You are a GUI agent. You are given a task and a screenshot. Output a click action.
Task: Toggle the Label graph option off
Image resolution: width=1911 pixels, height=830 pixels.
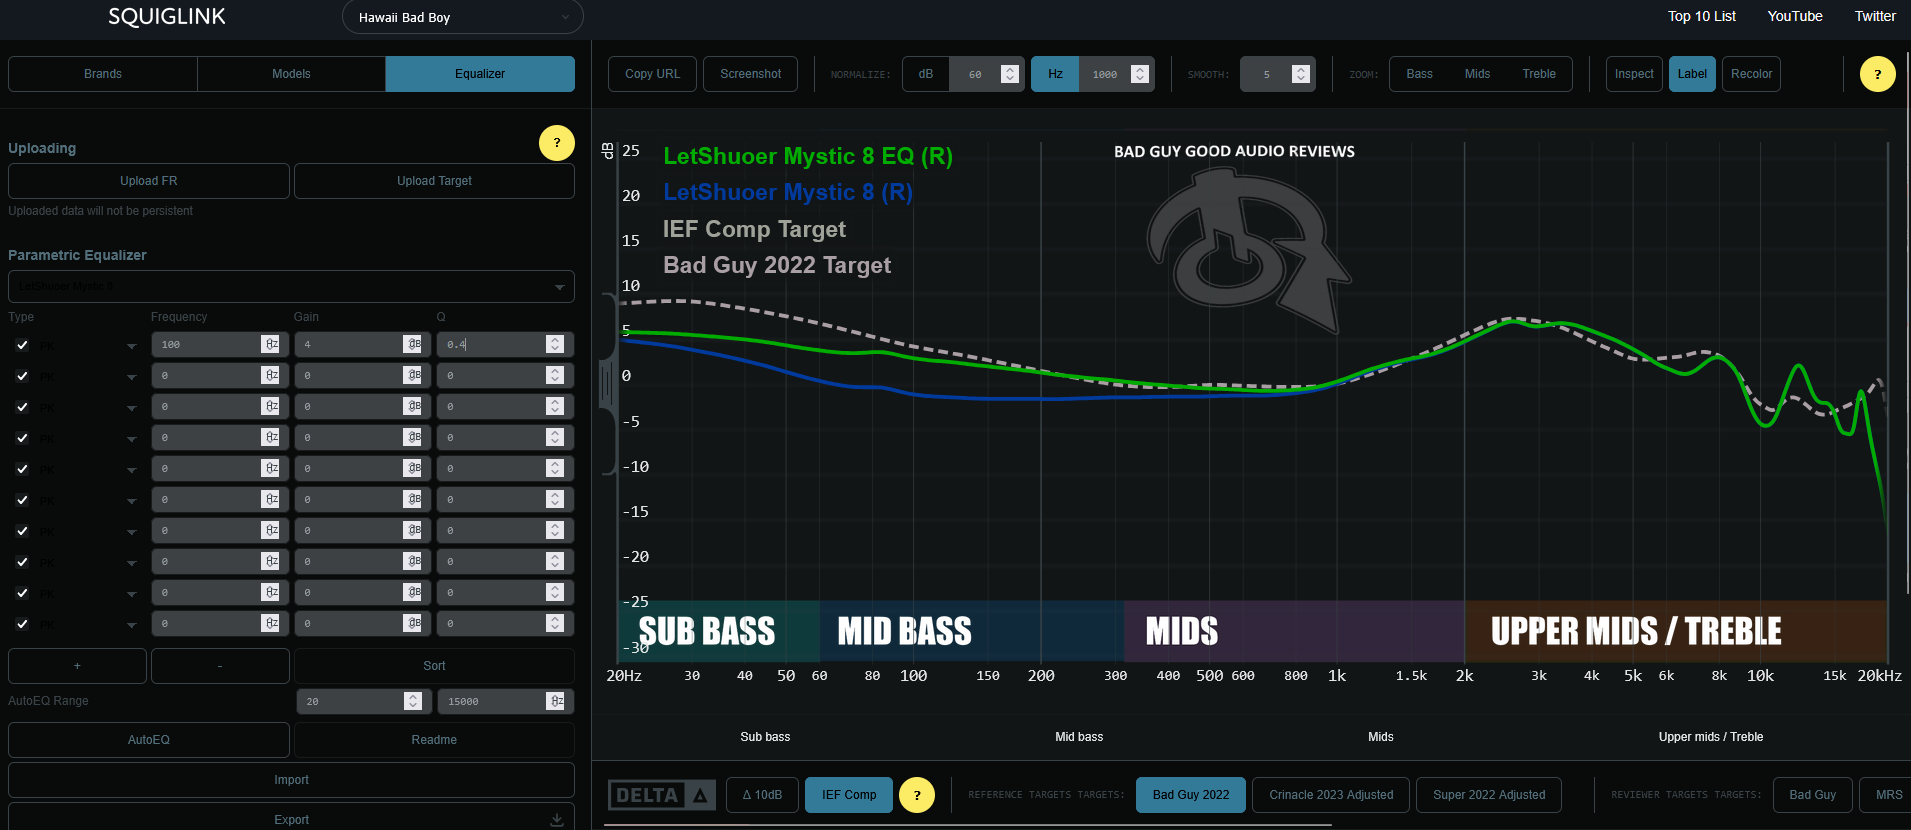point(1691,74)
